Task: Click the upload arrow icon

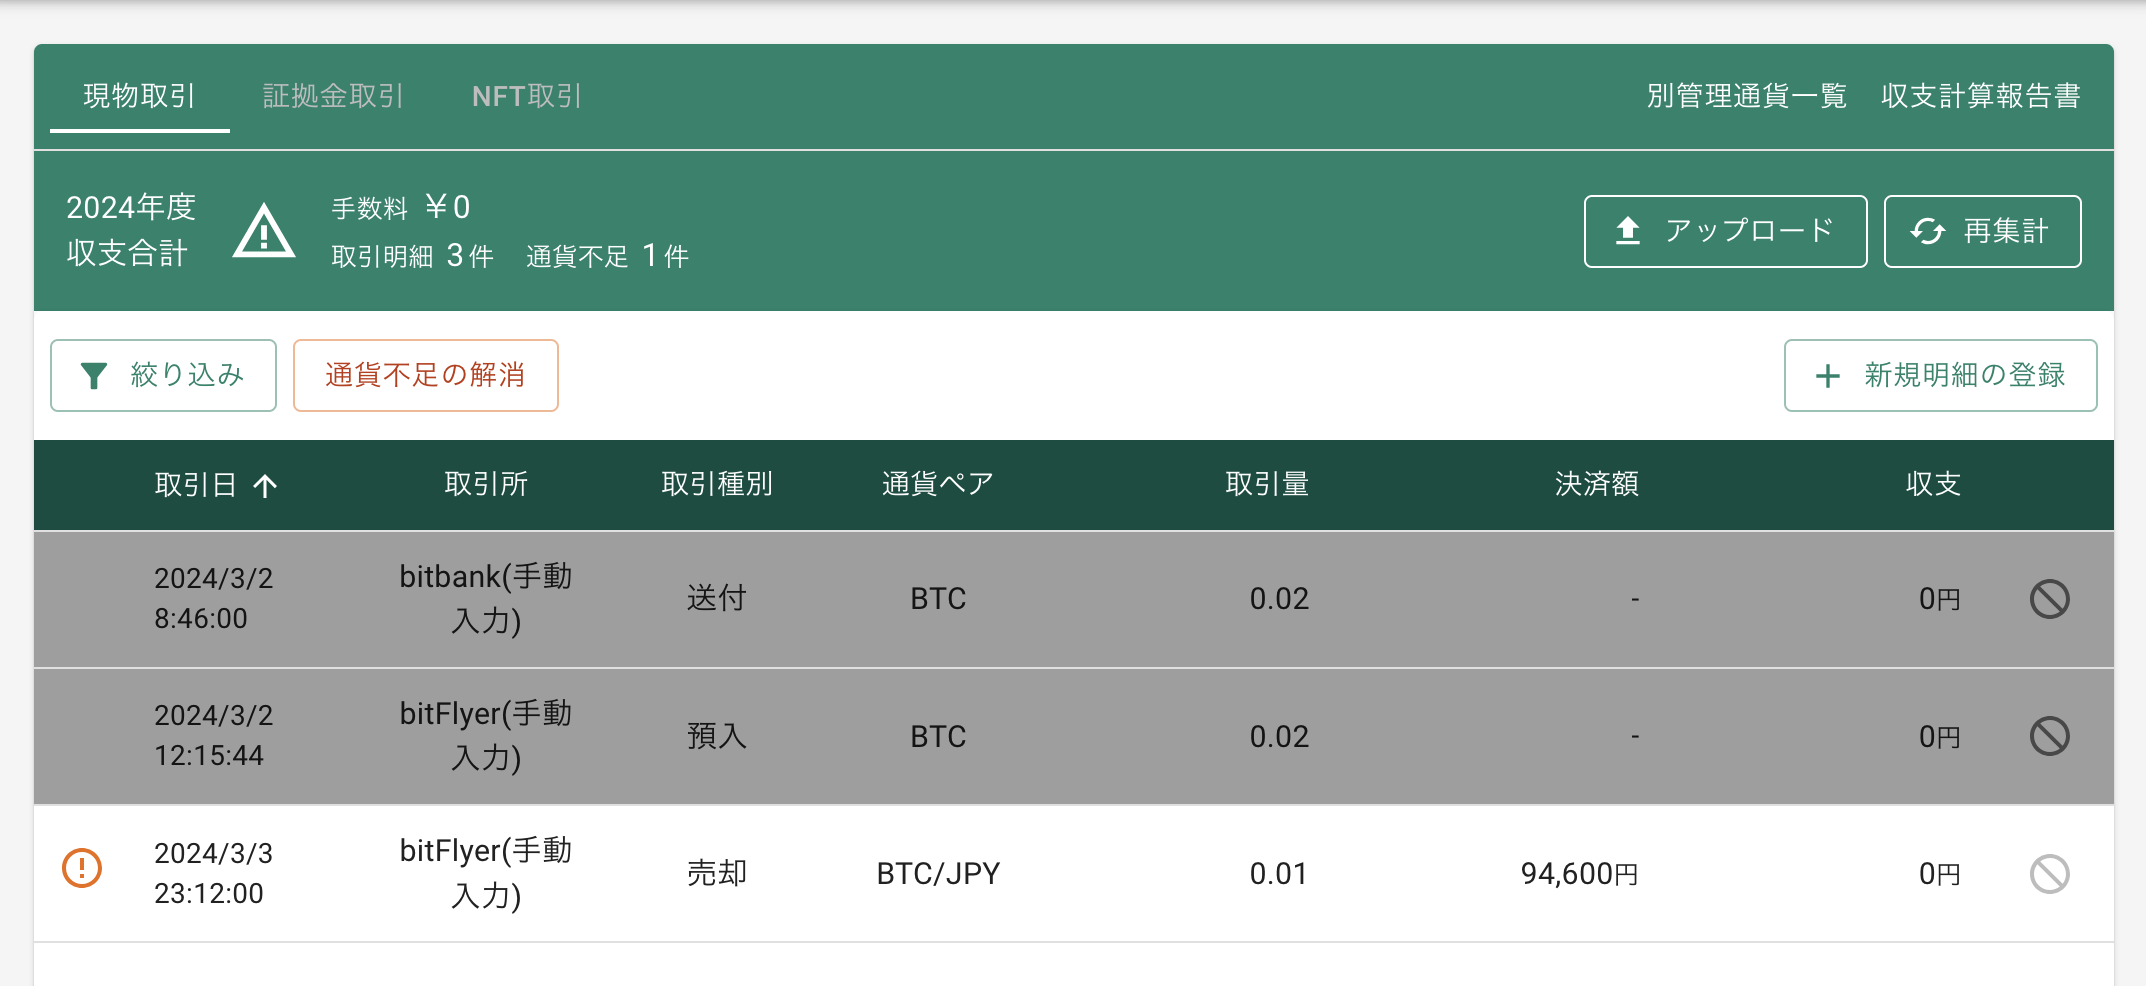Action: [1628, 231]
